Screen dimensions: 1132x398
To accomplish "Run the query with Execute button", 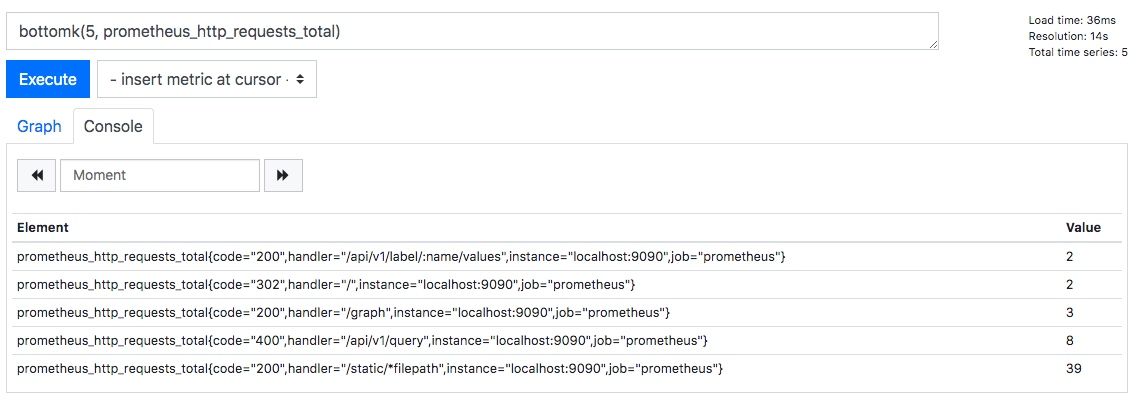I will 48,79.
